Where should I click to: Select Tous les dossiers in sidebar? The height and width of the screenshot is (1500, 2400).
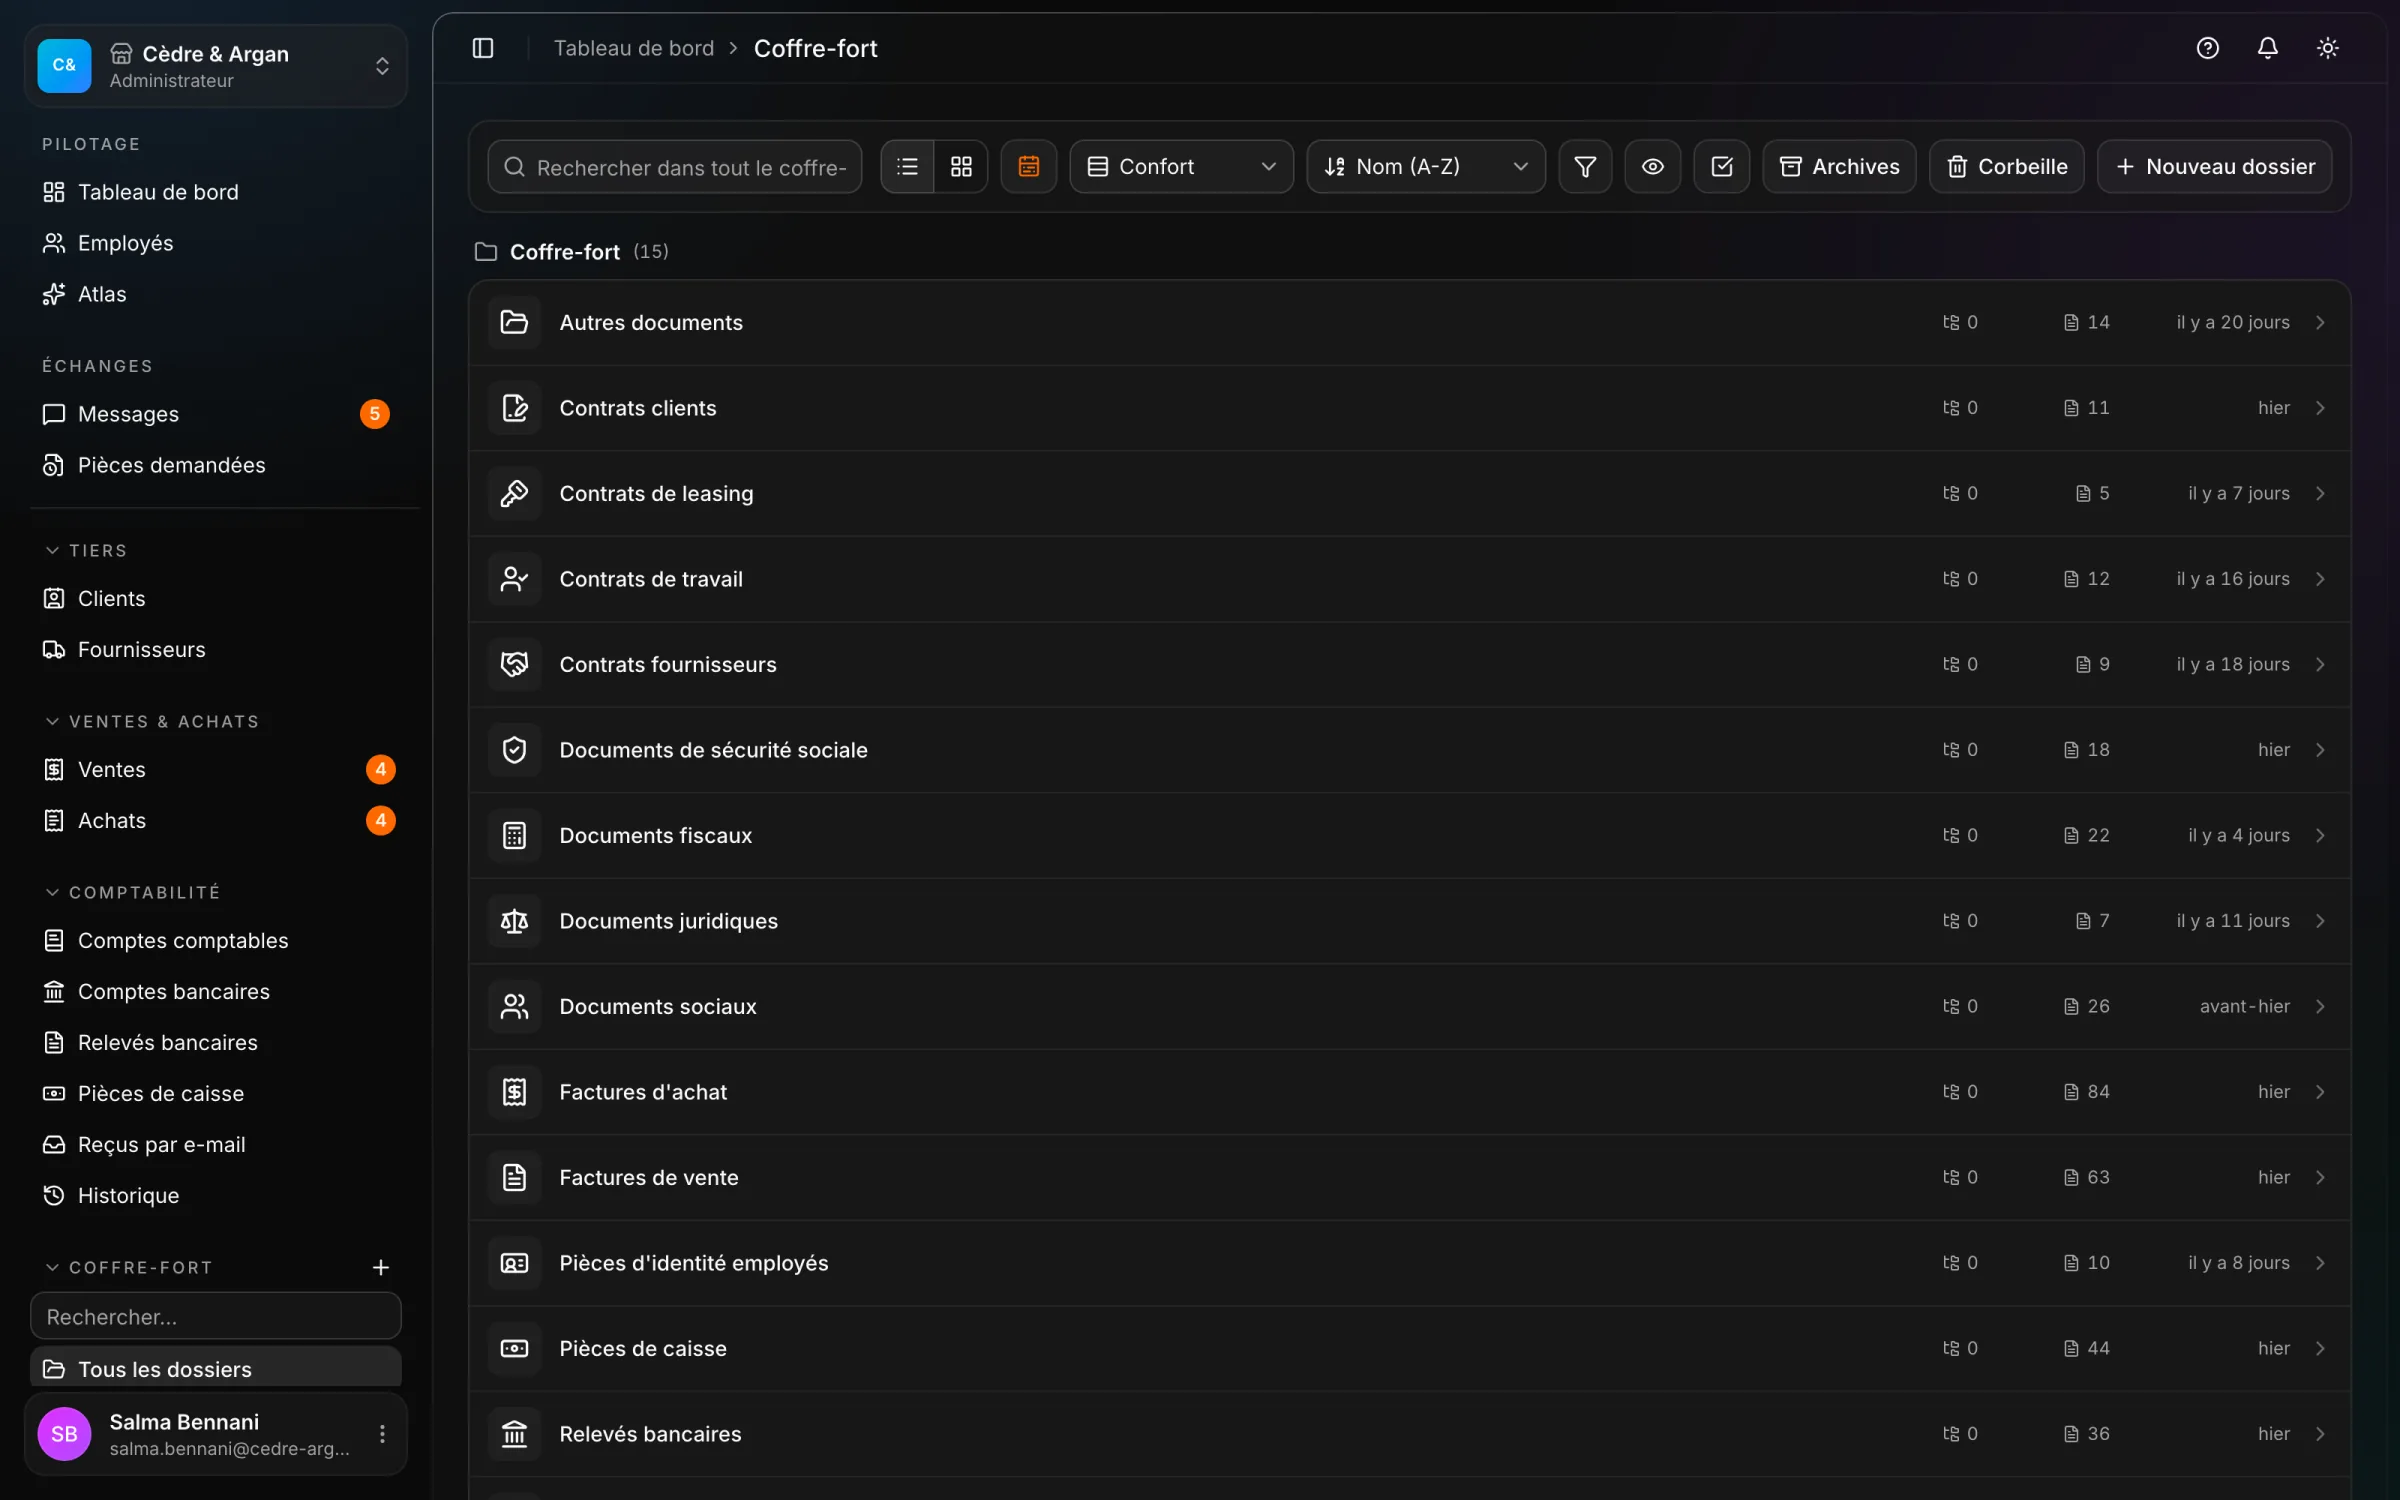tap(215, 1368)
